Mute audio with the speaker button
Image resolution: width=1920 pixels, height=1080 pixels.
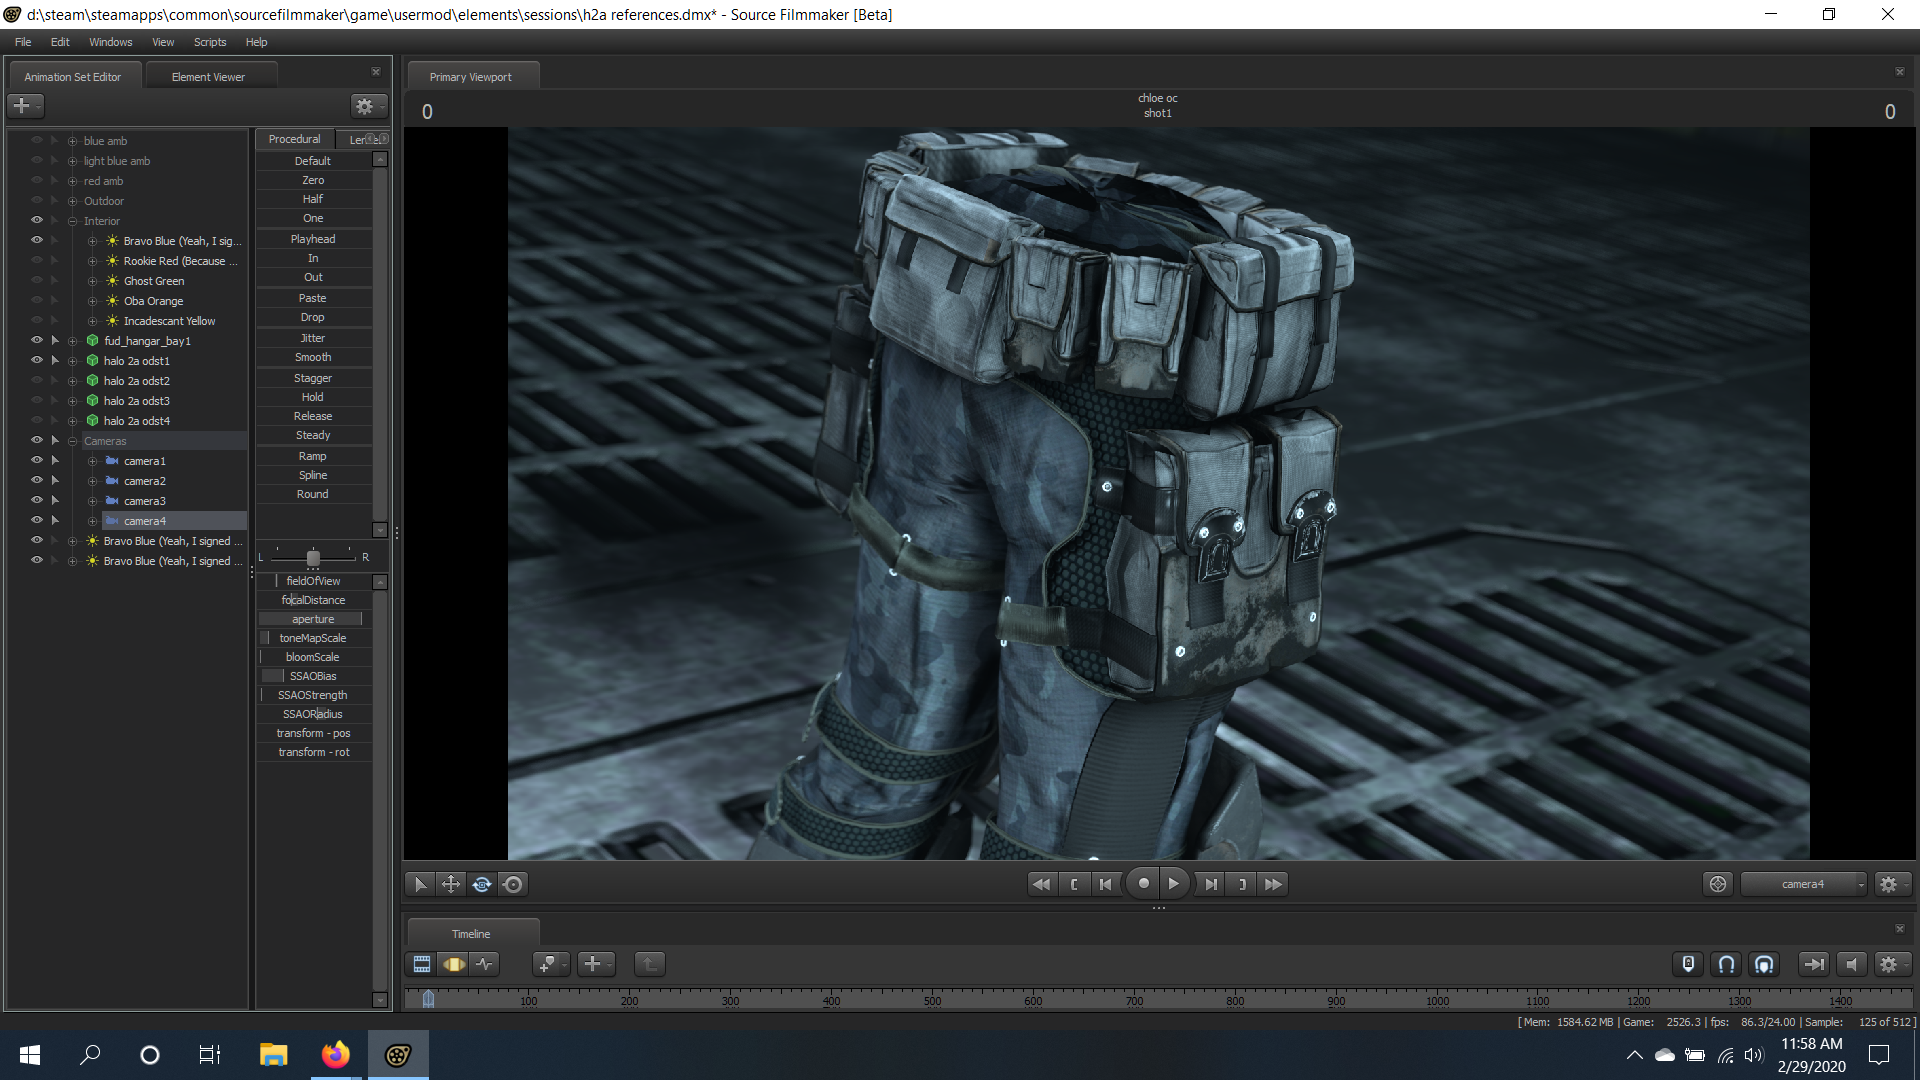coord(1852,964)
